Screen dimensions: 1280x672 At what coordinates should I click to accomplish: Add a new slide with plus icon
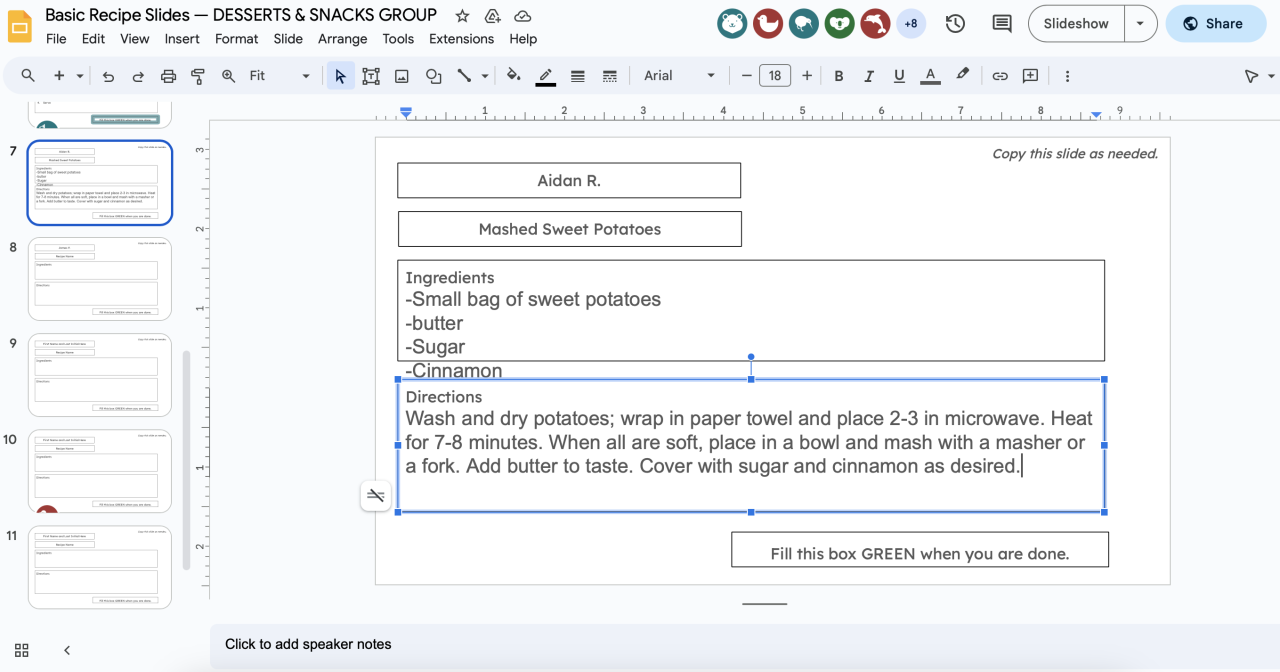coord(59,76)
